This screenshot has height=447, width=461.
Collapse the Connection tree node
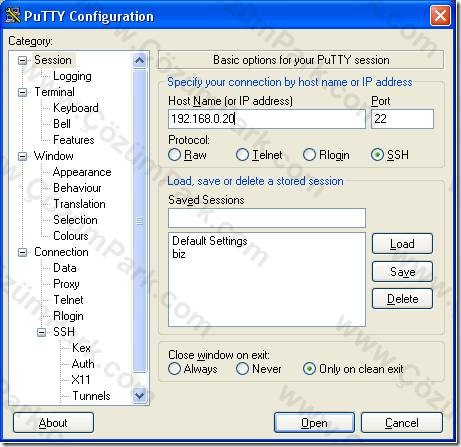click(x=22, y=252)
